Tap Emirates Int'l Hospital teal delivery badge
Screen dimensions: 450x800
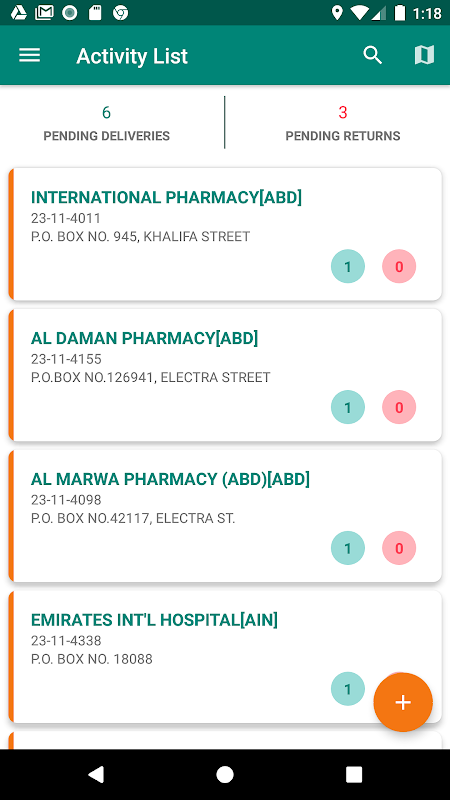348,689
